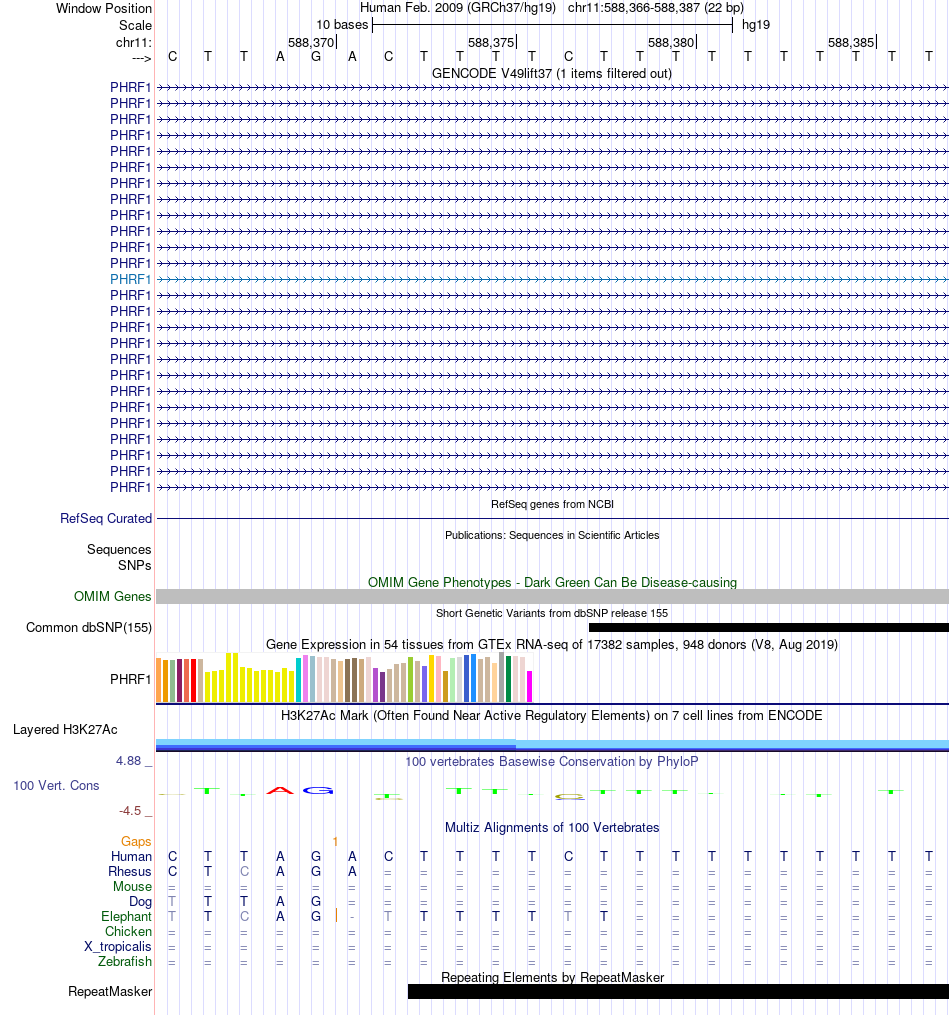Image resolution: width=950 pixels, height=1015 pixels.
Task: Click the PHRF1 label beside the GTEx chart
Action: 130,679
